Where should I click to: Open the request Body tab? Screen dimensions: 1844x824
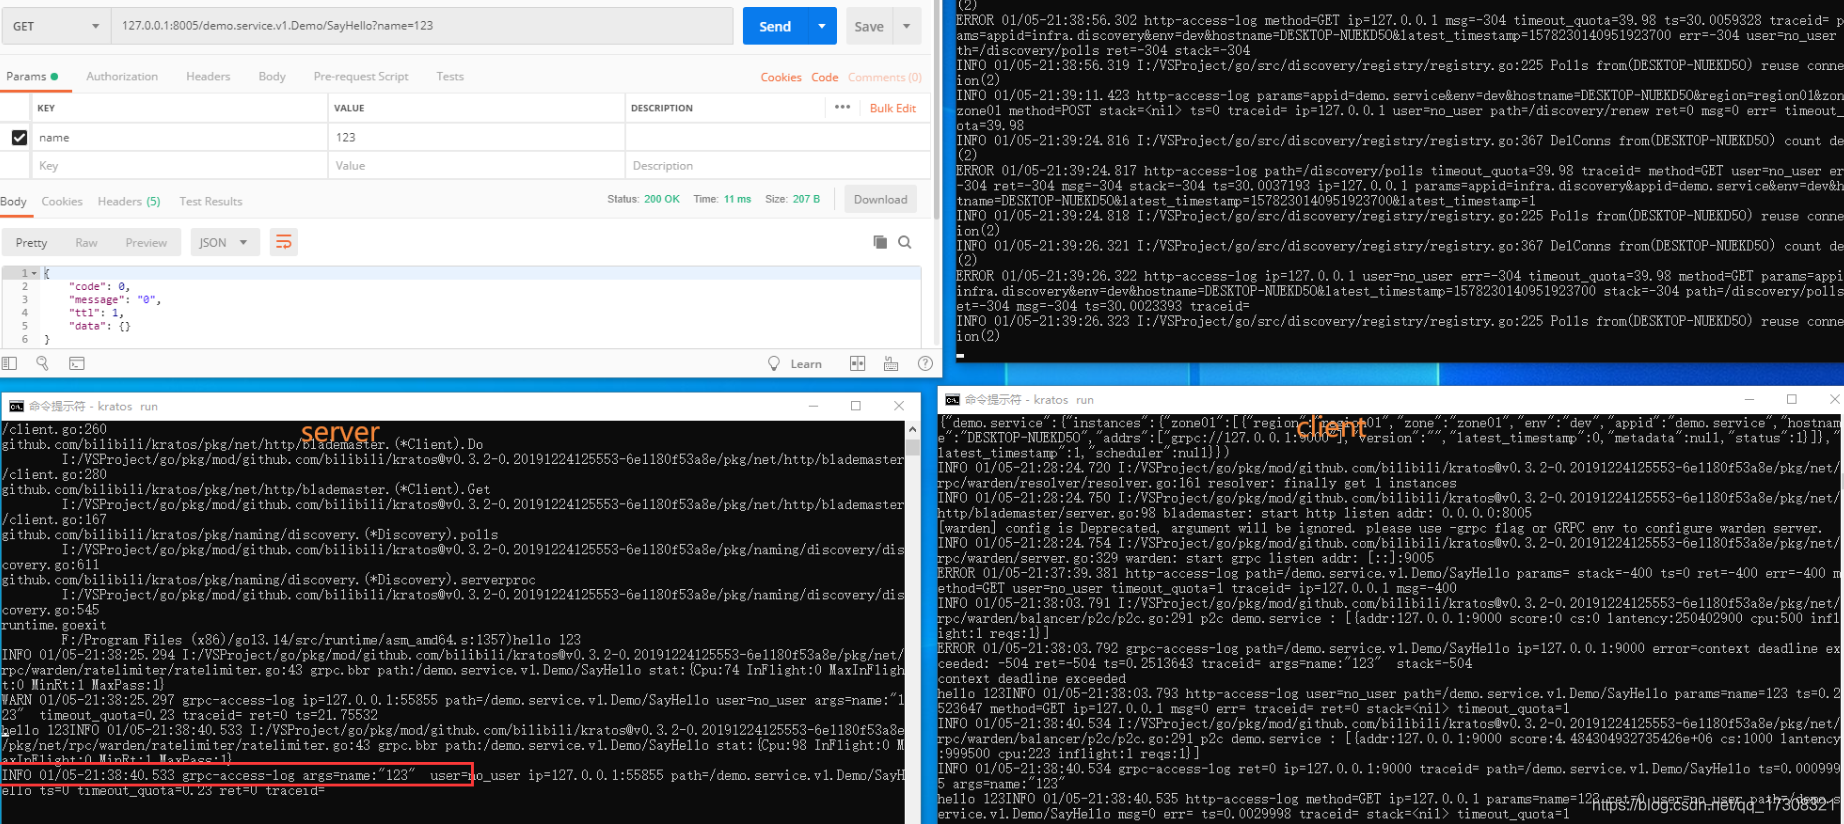tap(272, 76)
